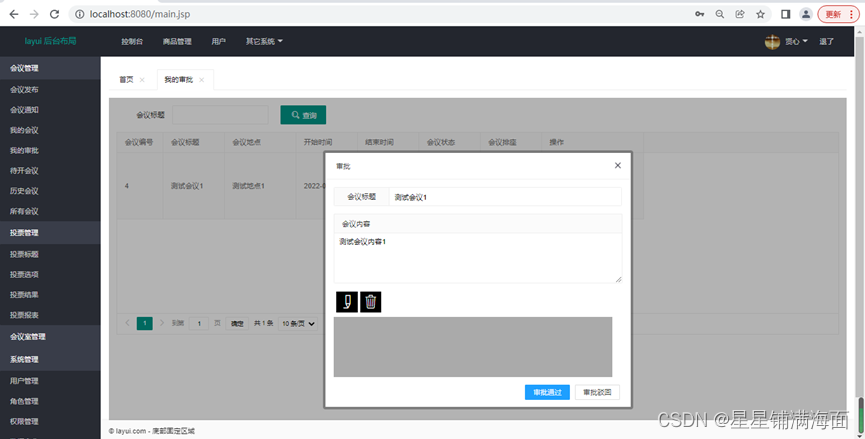Screen dimensions: 865x439
Task: Expand the 会议室管理 sidebar group
Action: point(50,336)
